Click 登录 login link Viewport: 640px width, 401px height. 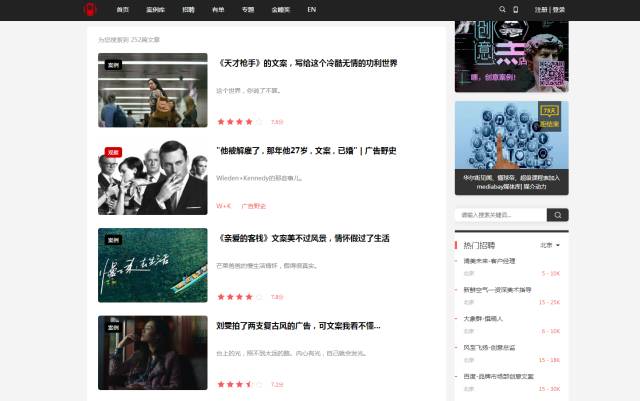click(x=559, y=9)
